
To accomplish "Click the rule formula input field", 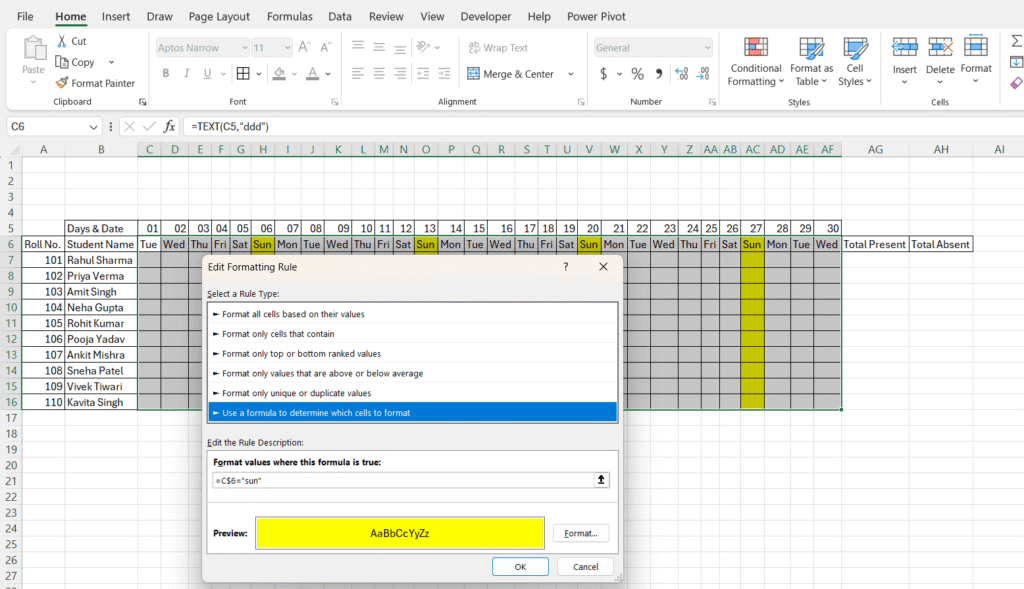I will tap(403, 481).
